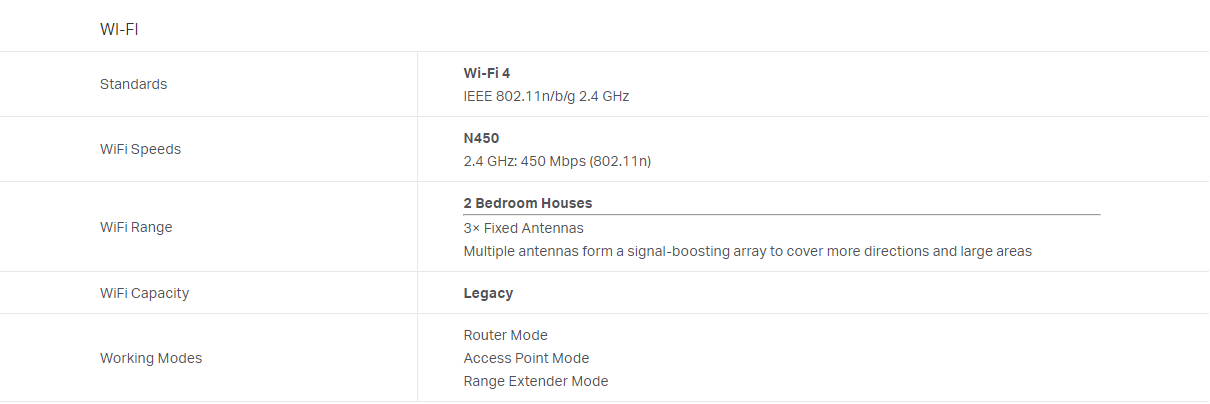Click Range Extender Mode entry
1210x404 pixels.
coord(535,381)
